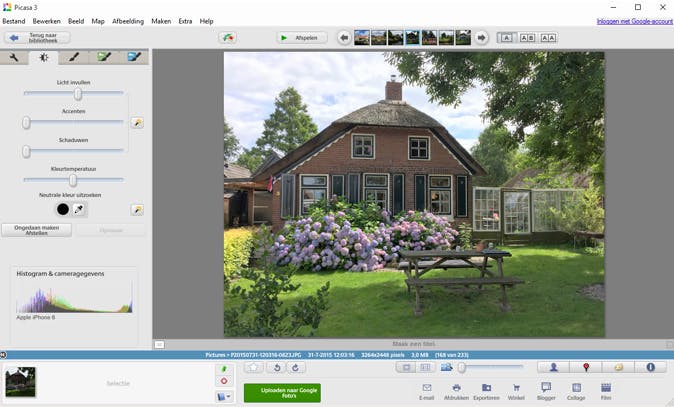Switch to single image view 'A'
The width and height of the screenshot is (674, 407).
[x=506, y=38]
